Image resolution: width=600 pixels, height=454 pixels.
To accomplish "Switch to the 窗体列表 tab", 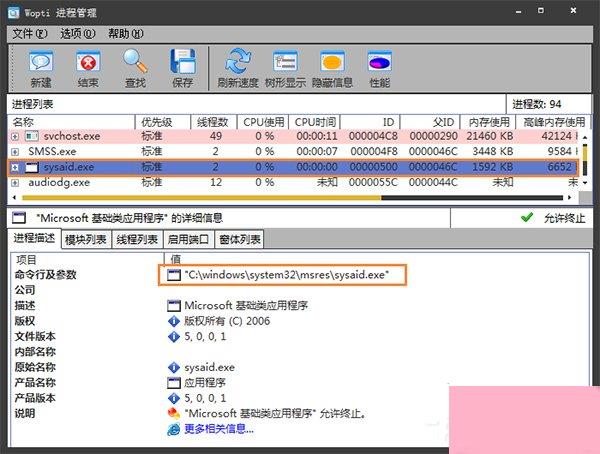I will click(x=240, y=239).
